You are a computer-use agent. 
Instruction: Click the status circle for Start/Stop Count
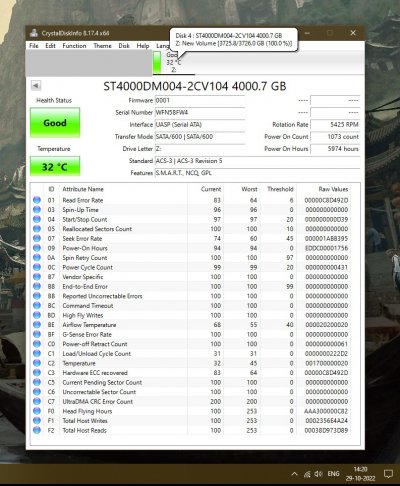[37, 219]
